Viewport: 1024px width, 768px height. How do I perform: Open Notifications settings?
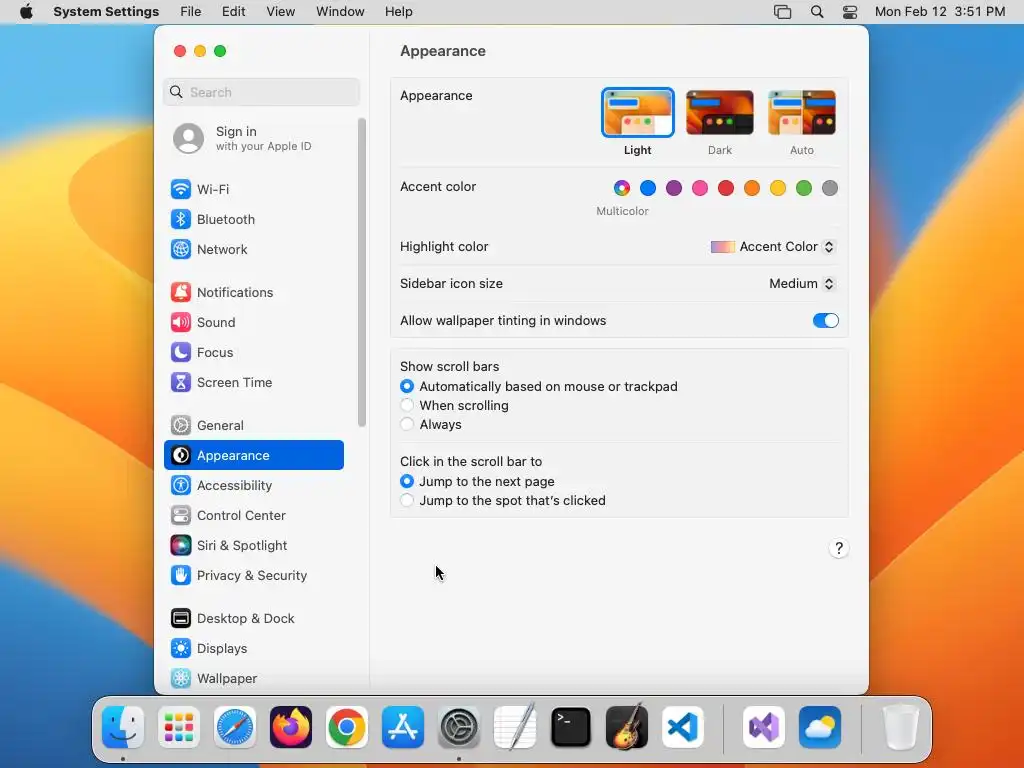[x=253, y=293]
